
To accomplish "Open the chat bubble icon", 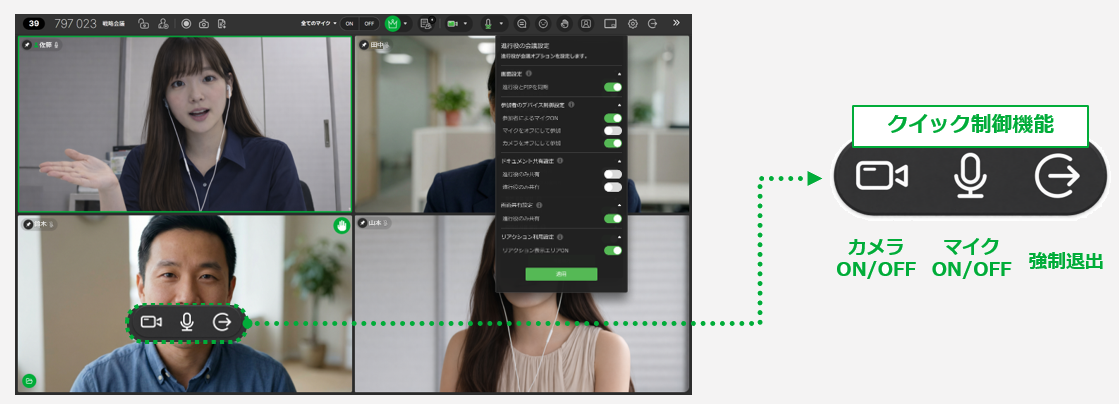I will tap(522, 24).
